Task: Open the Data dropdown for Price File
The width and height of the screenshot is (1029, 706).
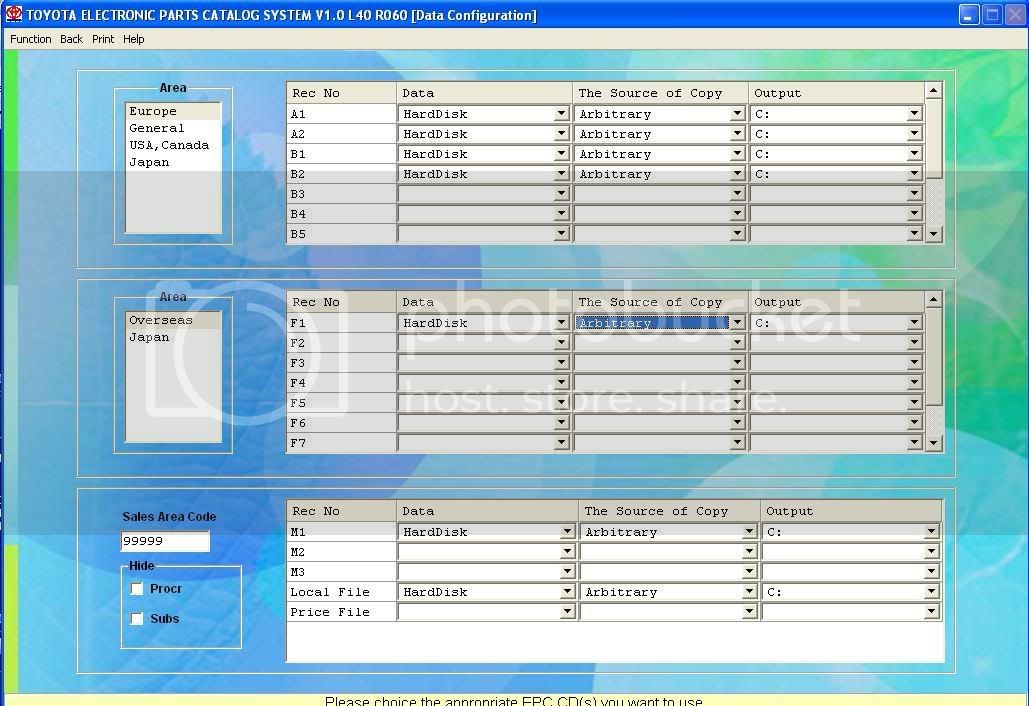Action: (567, 612)
